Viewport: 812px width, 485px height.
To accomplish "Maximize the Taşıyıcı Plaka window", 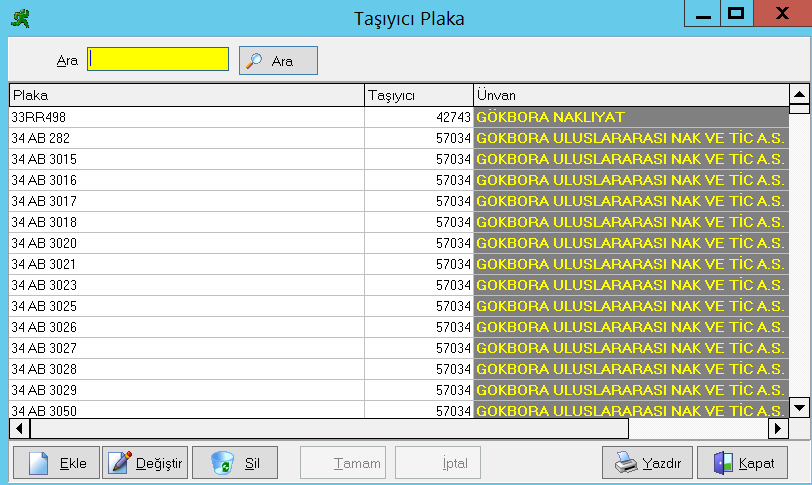I will (x=736, y=14).
